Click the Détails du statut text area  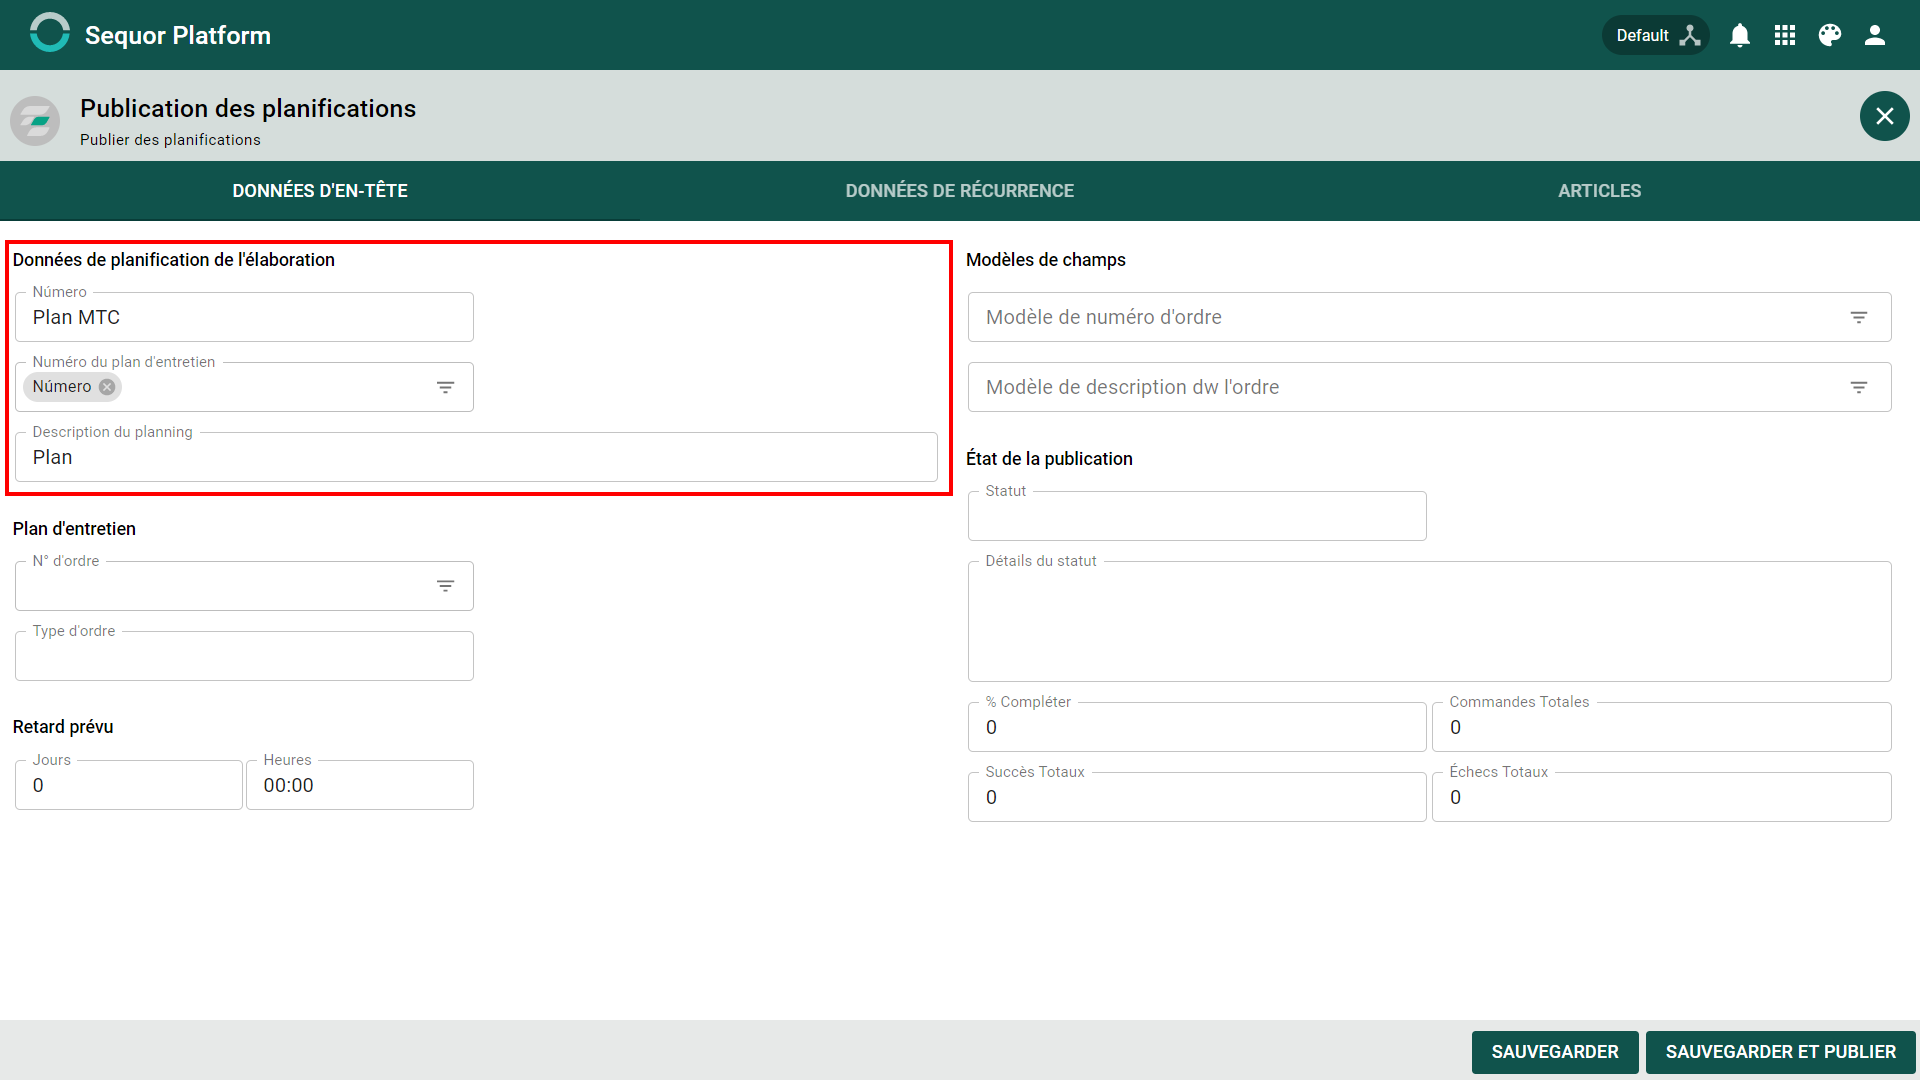click(1430, 622)
